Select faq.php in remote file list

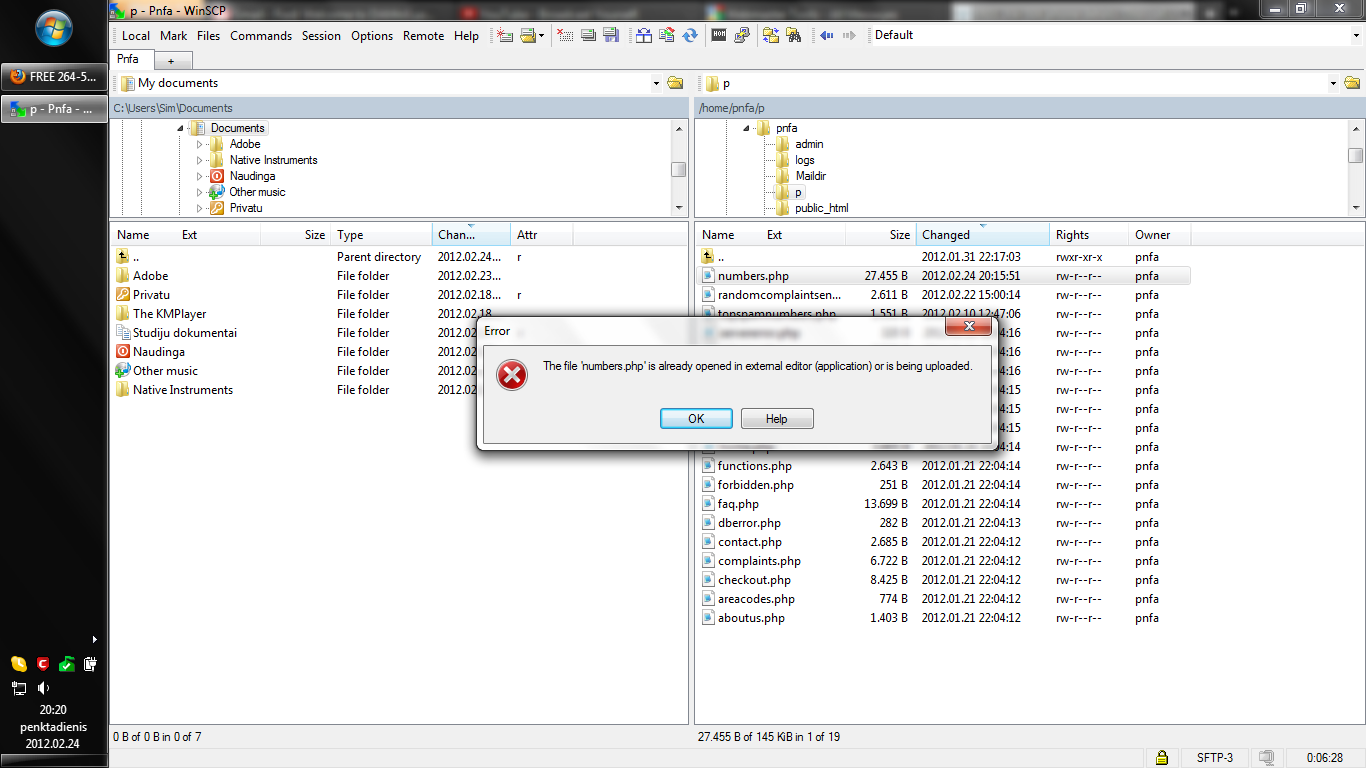click(x=738, y=504)
